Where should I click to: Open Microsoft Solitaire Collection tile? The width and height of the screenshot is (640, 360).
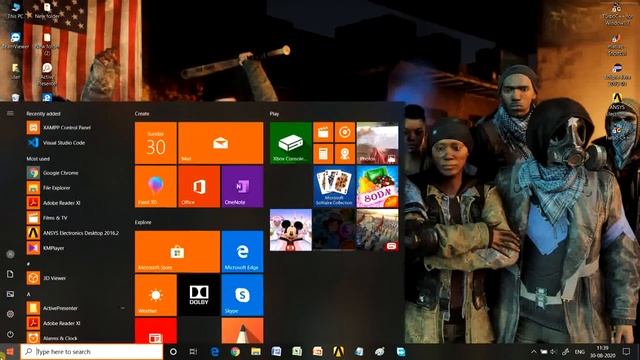click(334, 187)
